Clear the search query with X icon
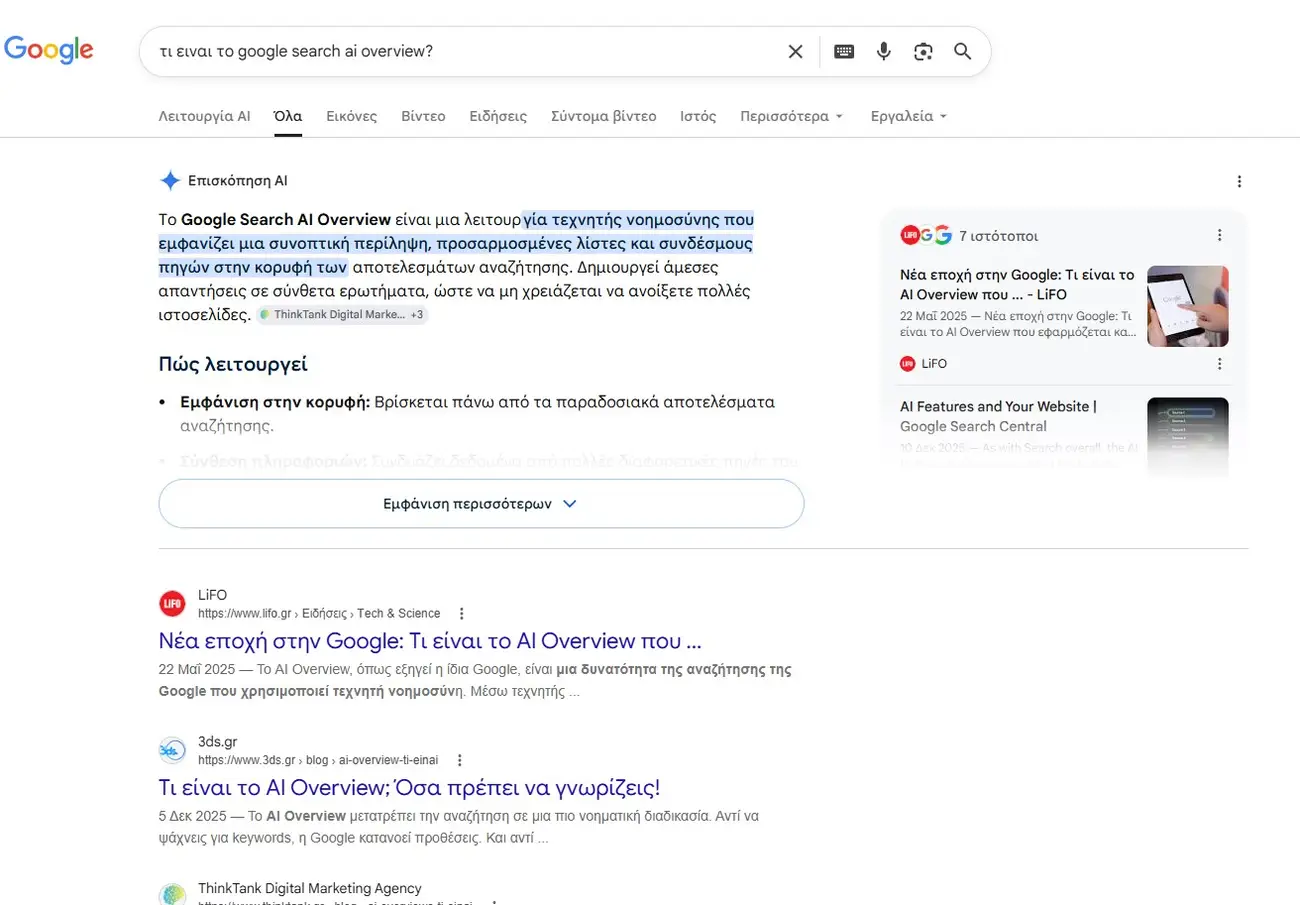Screen dimensions: 1300x905 [x=795, y=52]
